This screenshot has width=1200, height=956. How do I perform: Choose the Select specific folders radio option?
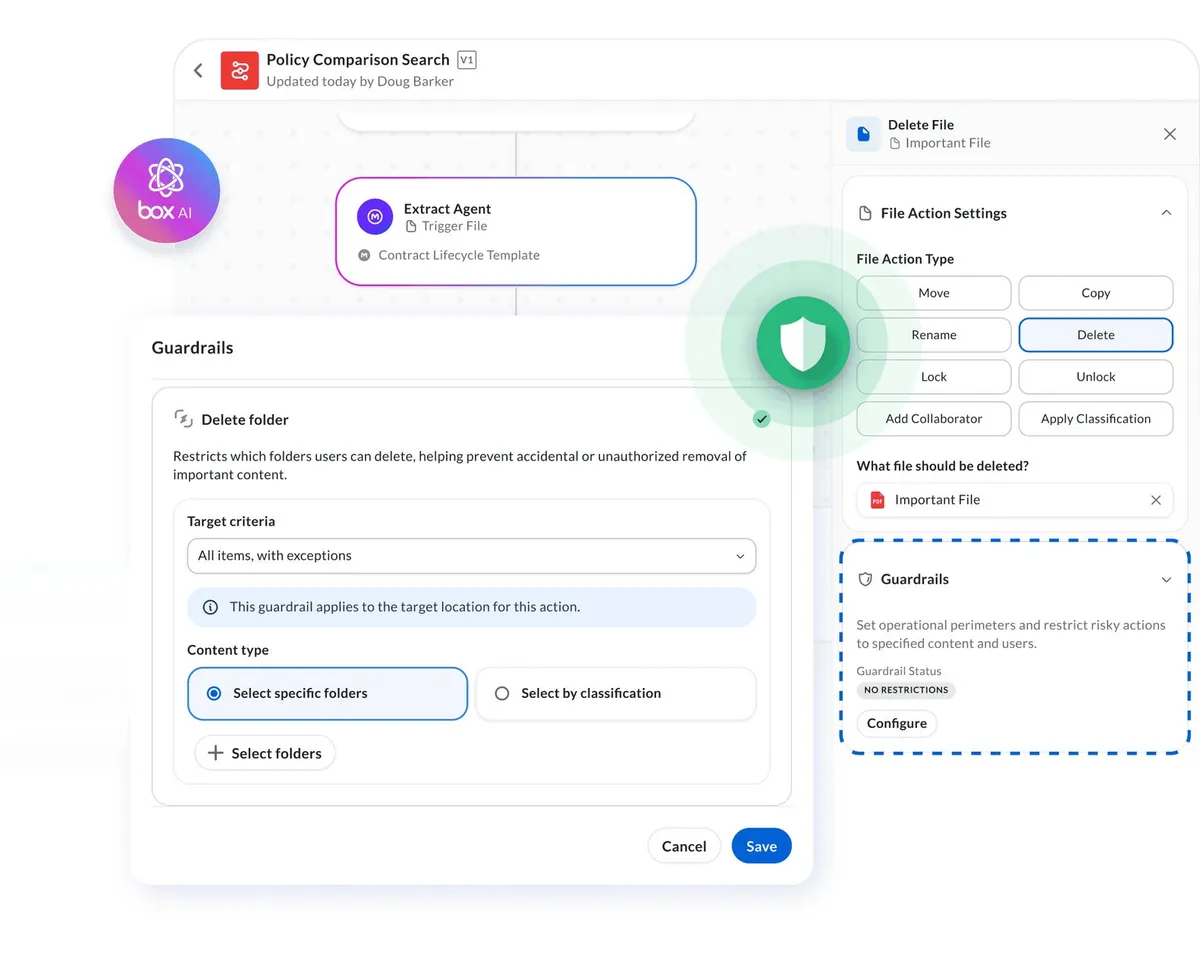(x=327, y=693)
